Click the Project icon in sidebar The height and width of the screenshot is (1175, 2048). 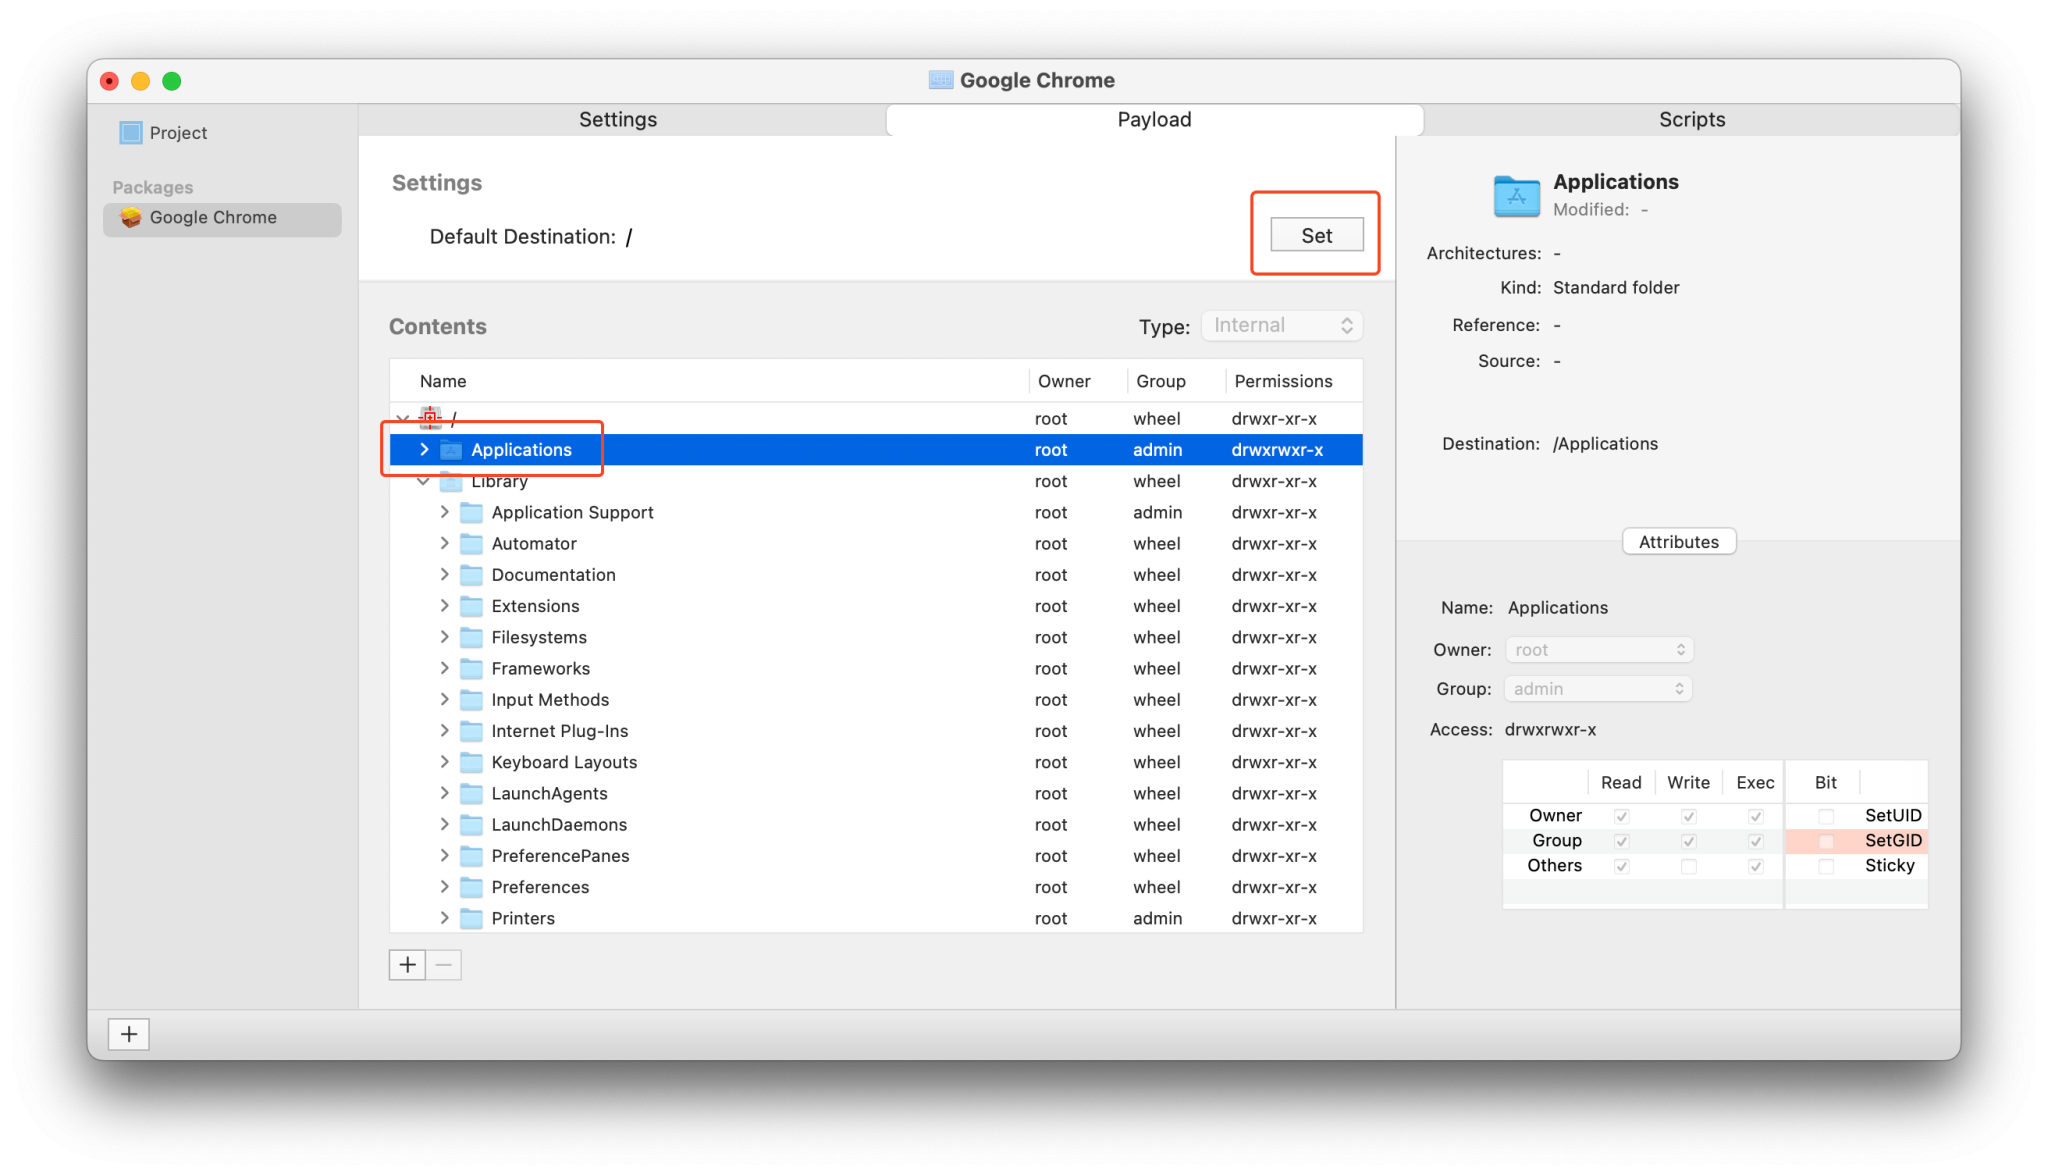pyautogui.click(x=131, y=133)
